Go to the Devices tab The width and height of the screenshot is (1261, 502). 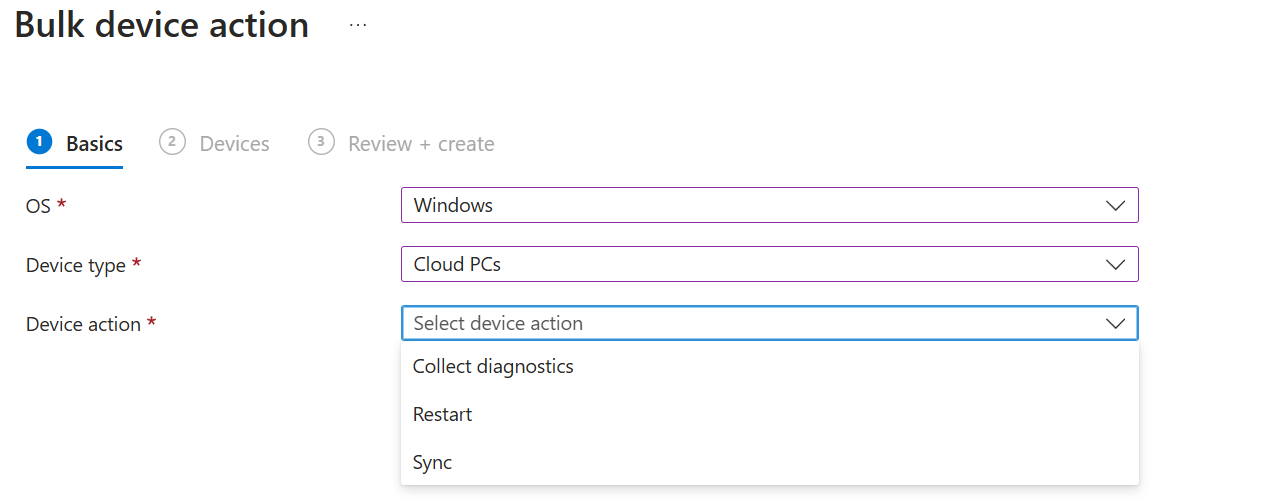coord(234,144)
